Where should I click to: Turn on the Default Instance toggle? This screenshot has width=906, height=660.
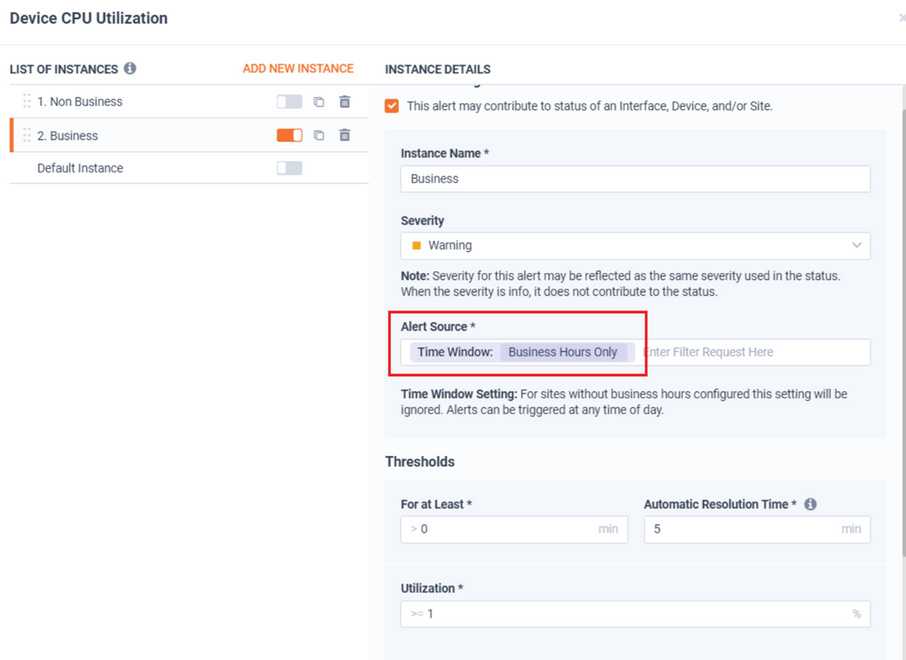coord(289,168)
